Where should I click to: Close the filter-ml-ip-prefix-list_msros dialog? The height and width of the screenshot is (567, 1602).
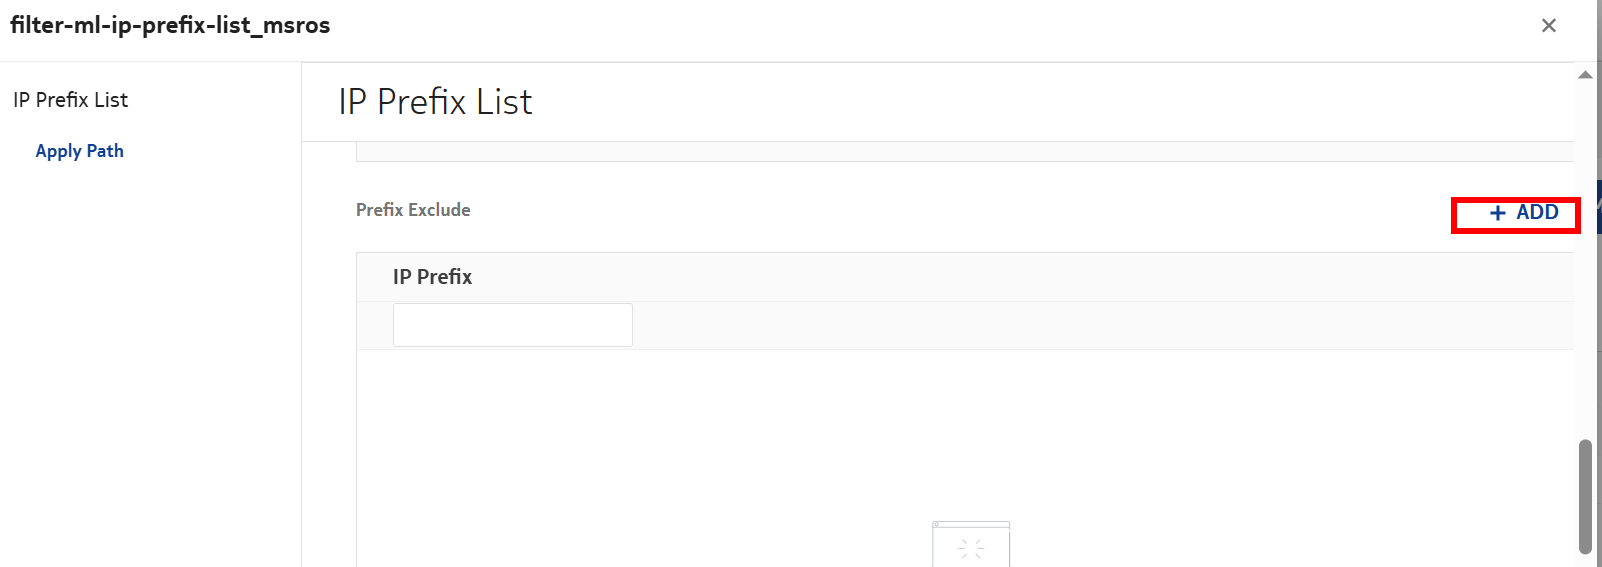tap(1548, 26)
